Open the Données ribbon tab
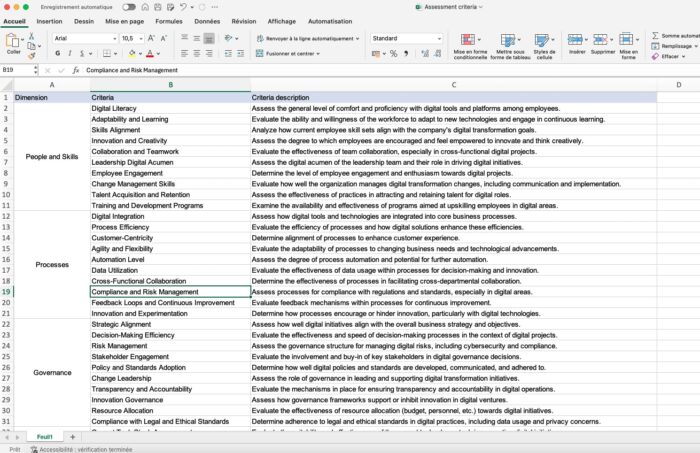This screenshot has height=453, width=700. (x=207, y=21)
